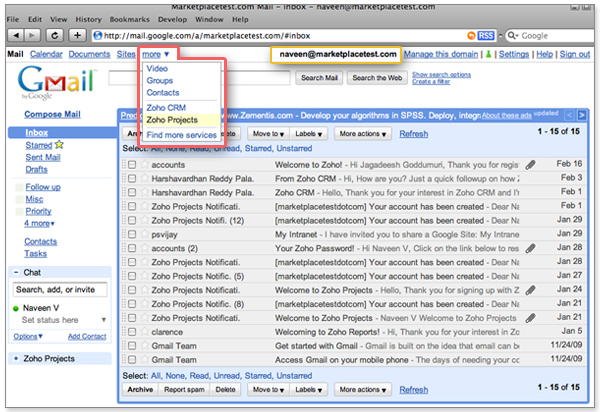
Task: Check the box for From Zoho CRM message
Action: point(132,179)
